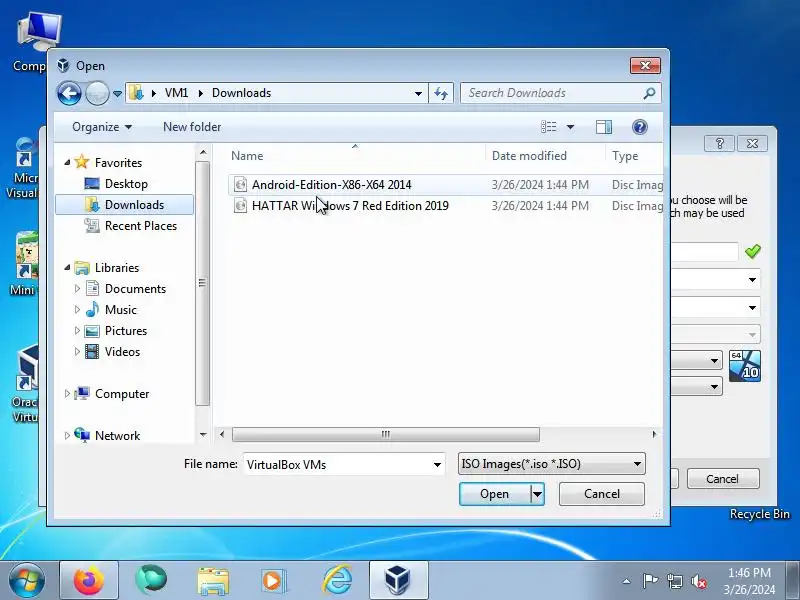Click Cancel in the background VirtualBox dialog

pos(722,479)
